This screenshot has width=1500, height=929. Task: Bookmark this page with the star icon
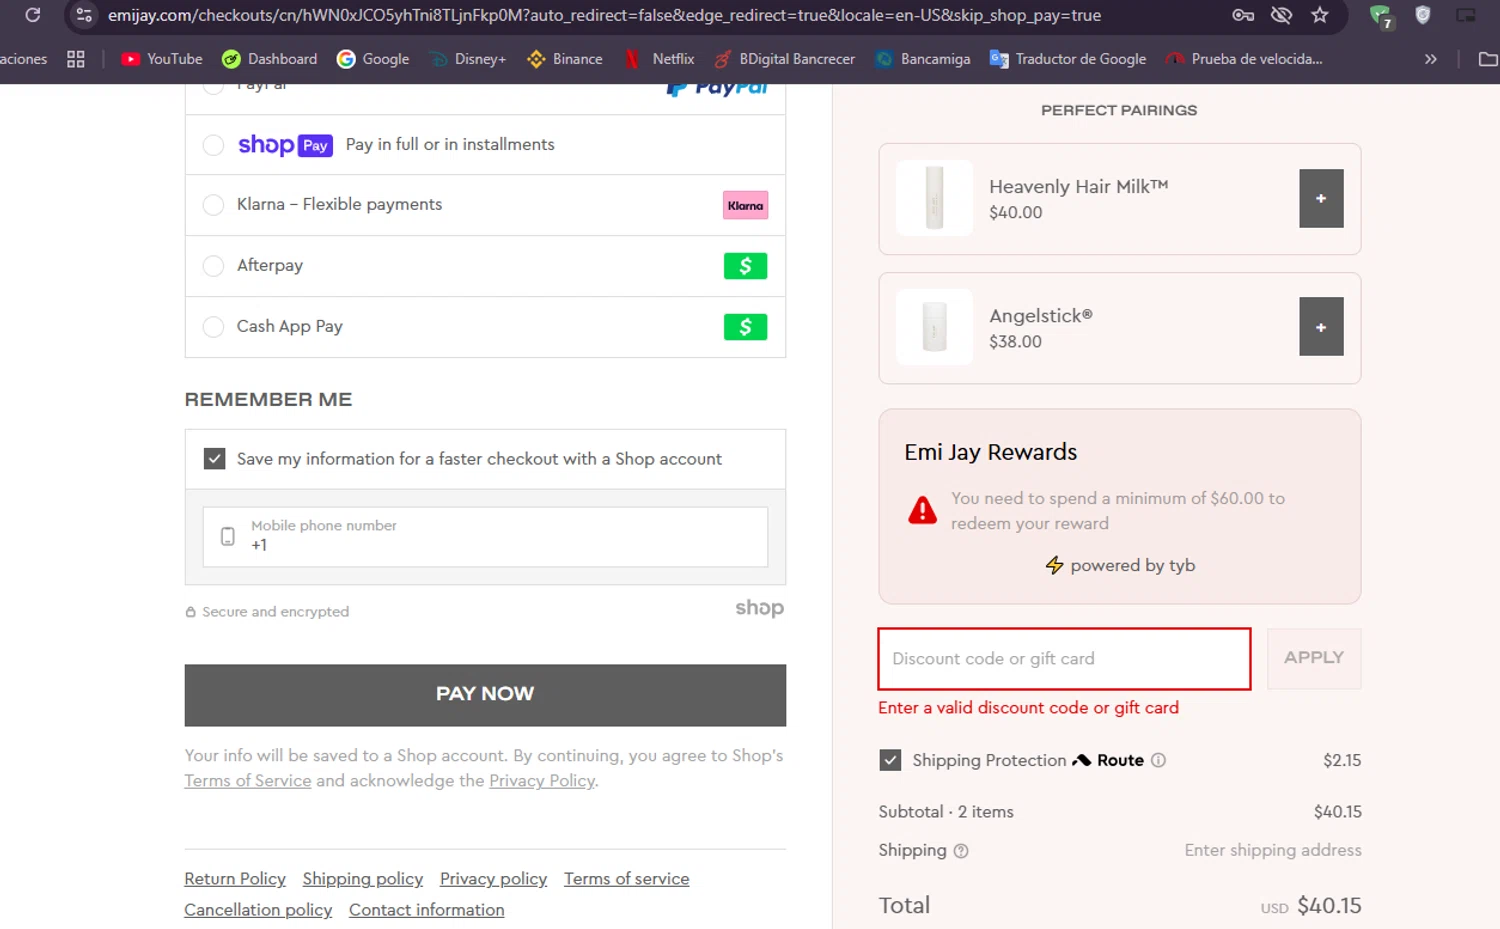coord(1320,15)
